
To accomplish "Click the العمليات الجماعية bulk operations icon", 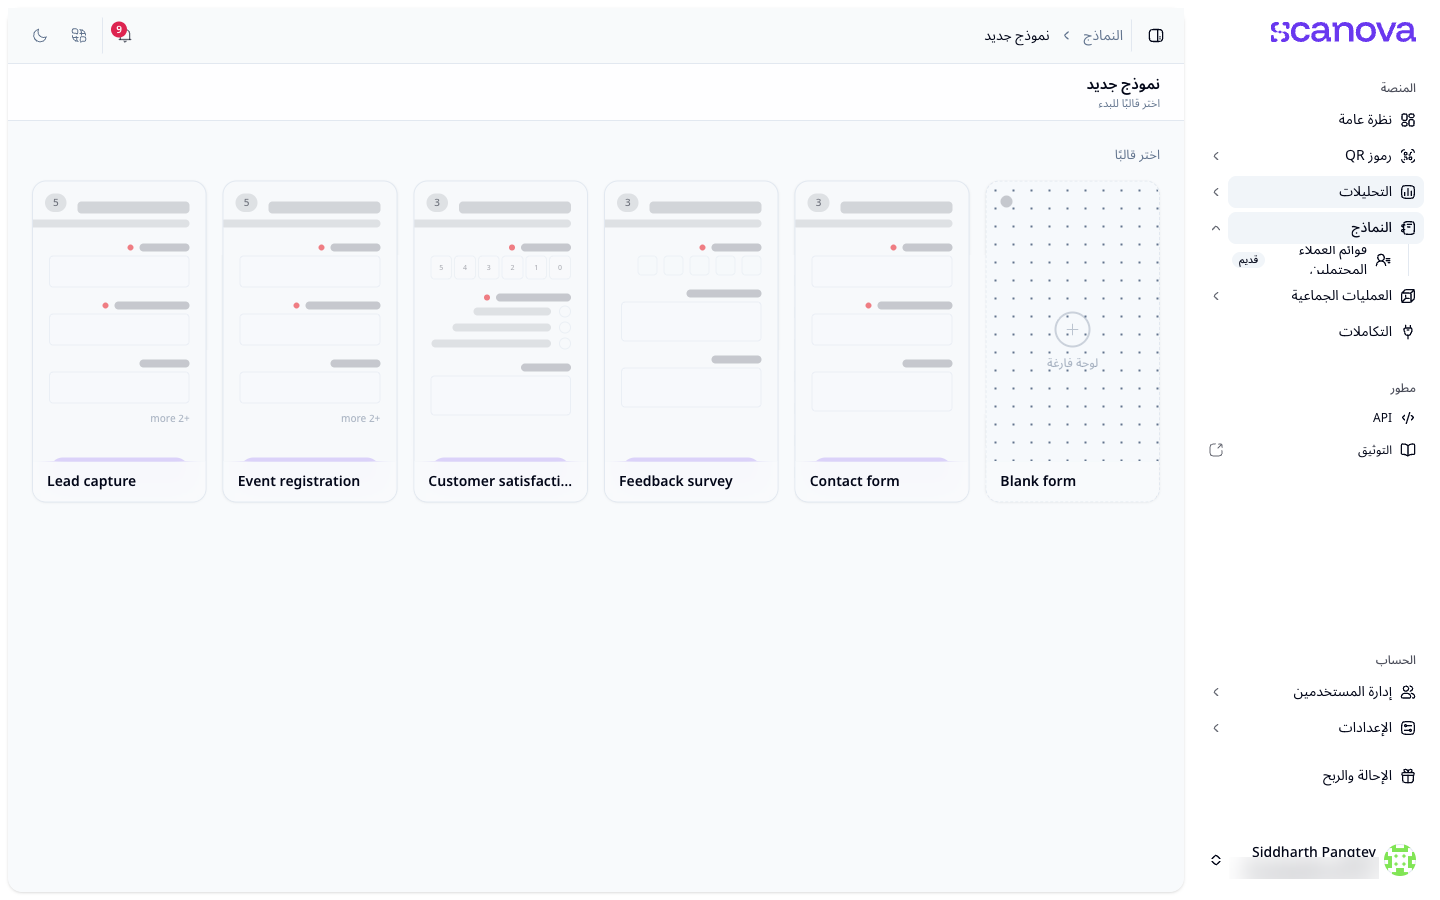I will pyautogui.click(x=1408, y=296).
